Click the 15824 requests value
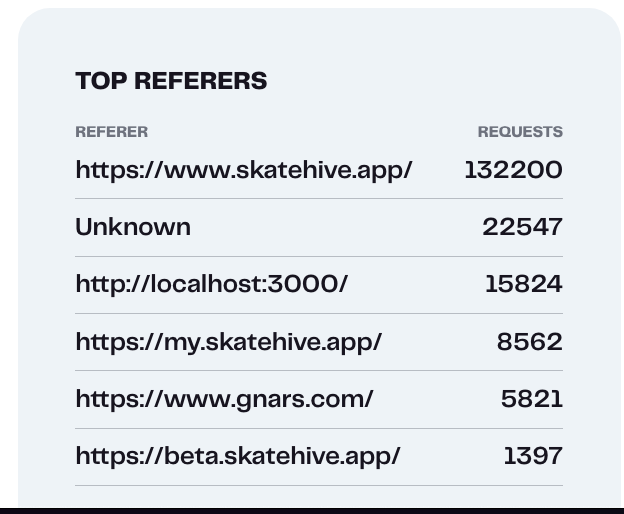624x514 pixels. [x=523, y=284]
